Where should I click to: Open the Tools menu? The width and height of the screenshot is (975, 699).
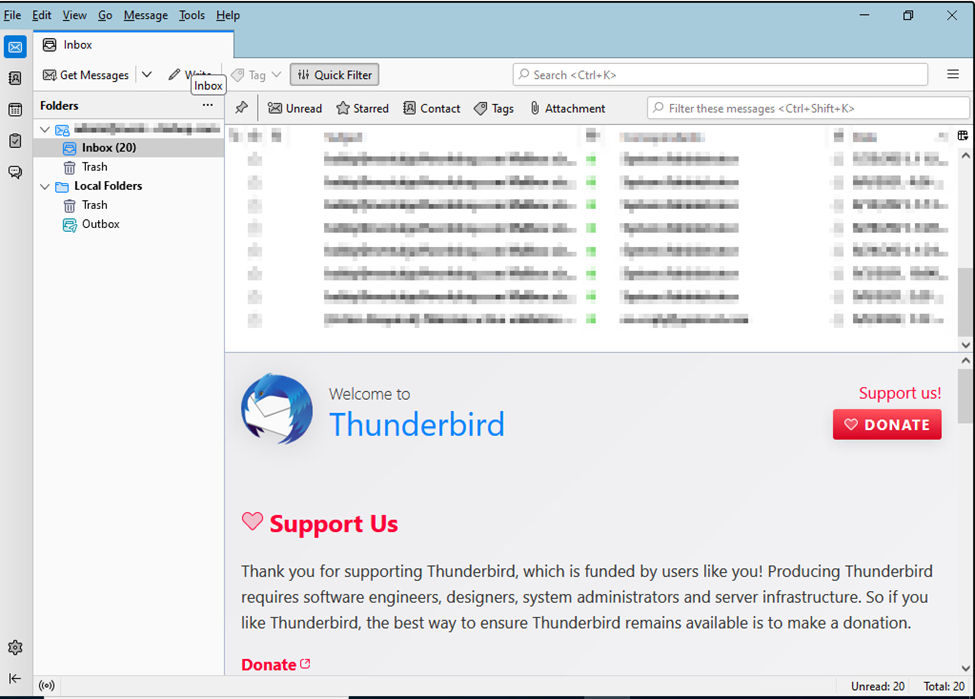192,15
